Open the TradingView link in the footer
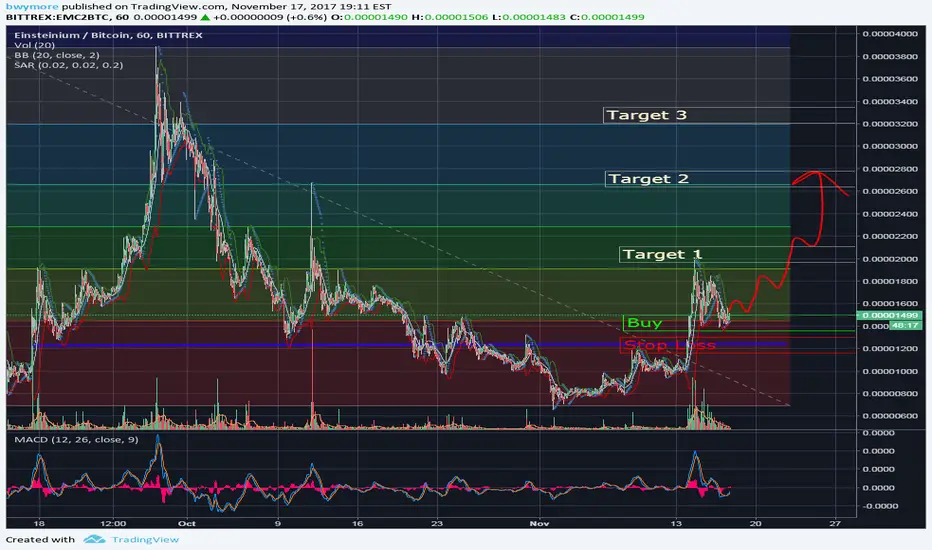932x550 pixels. pyautogui.click(x=145, y=539)
